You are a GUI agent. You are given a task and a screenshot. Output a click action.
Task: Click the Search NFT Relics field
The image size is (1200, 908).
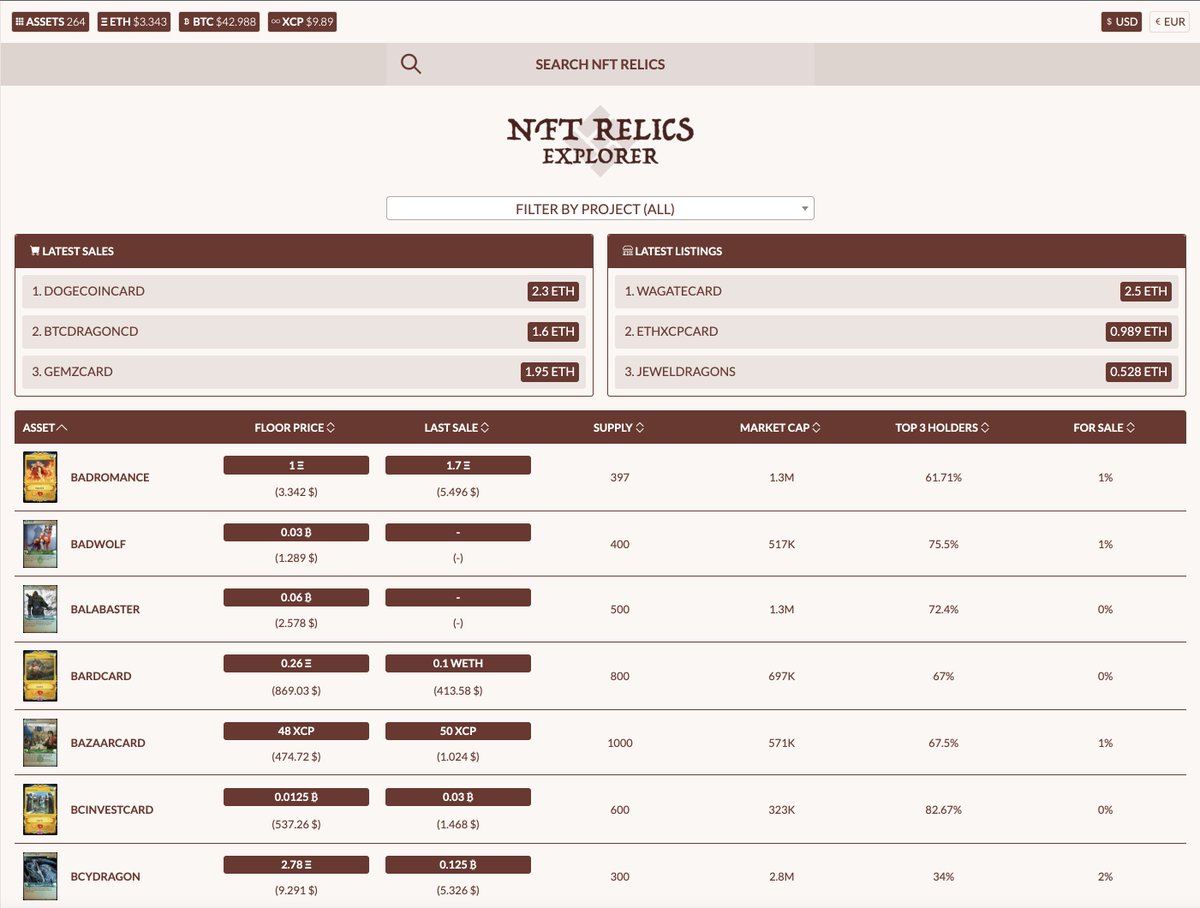(600, 64)
